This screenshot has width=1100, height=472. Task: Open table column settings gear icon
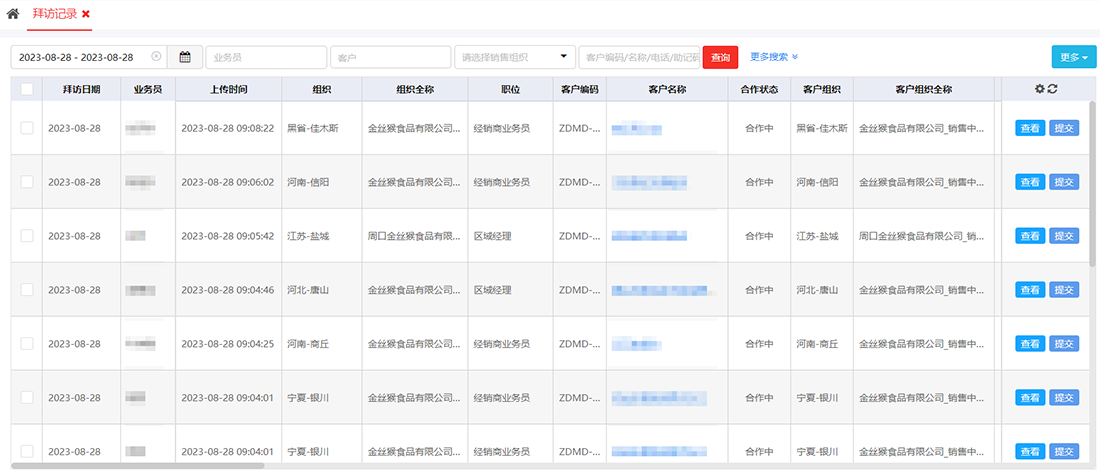[1040, 89]
